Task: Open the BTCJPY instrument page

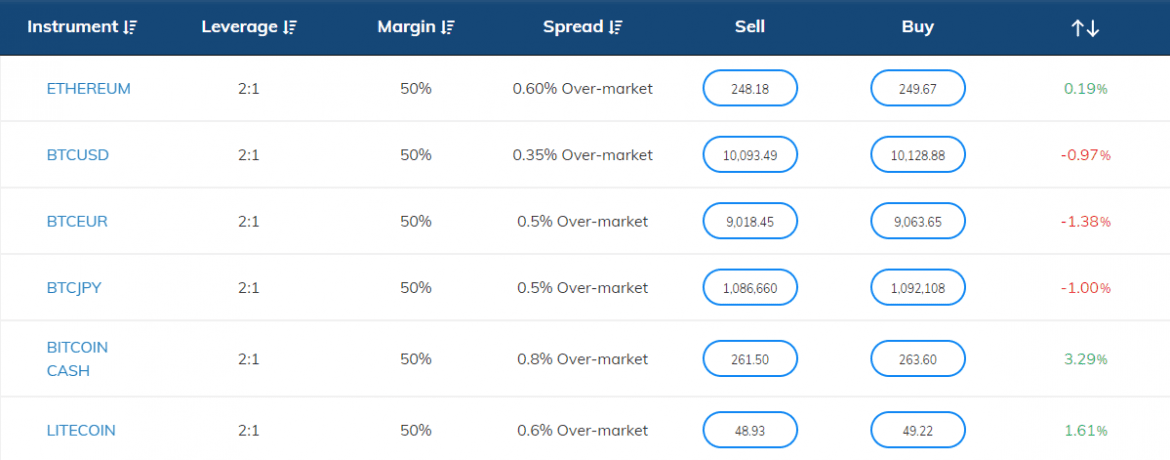Action: [x=74, y=287]
